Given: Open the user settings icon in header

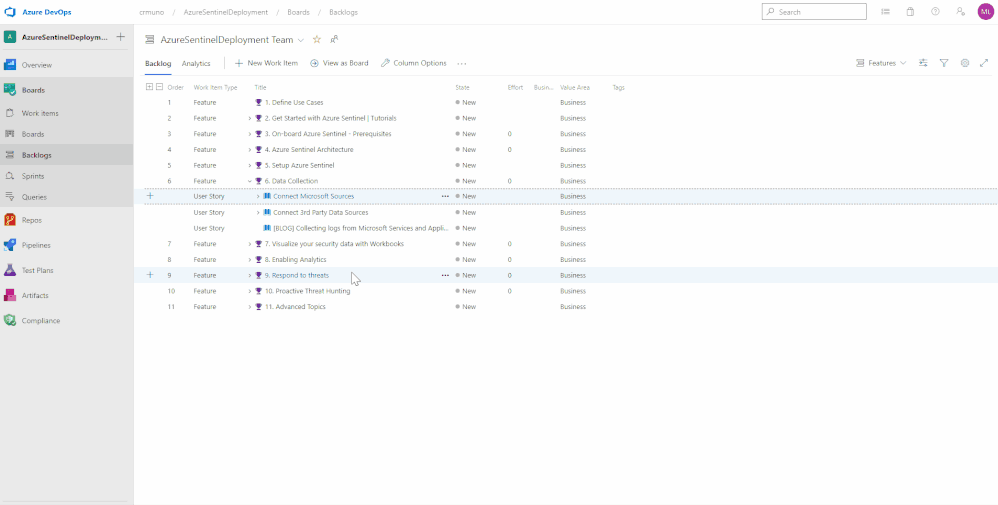Looking at the screenshot, I should coord(960,11).
